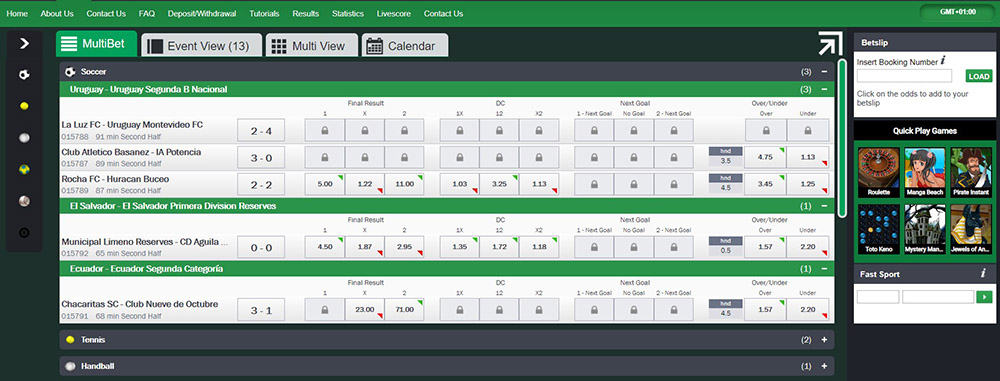Open Chacaritas SC - Club Nueve de Octubre match
The height and width of the screenshot is (381, 1000).
[140, 304]
